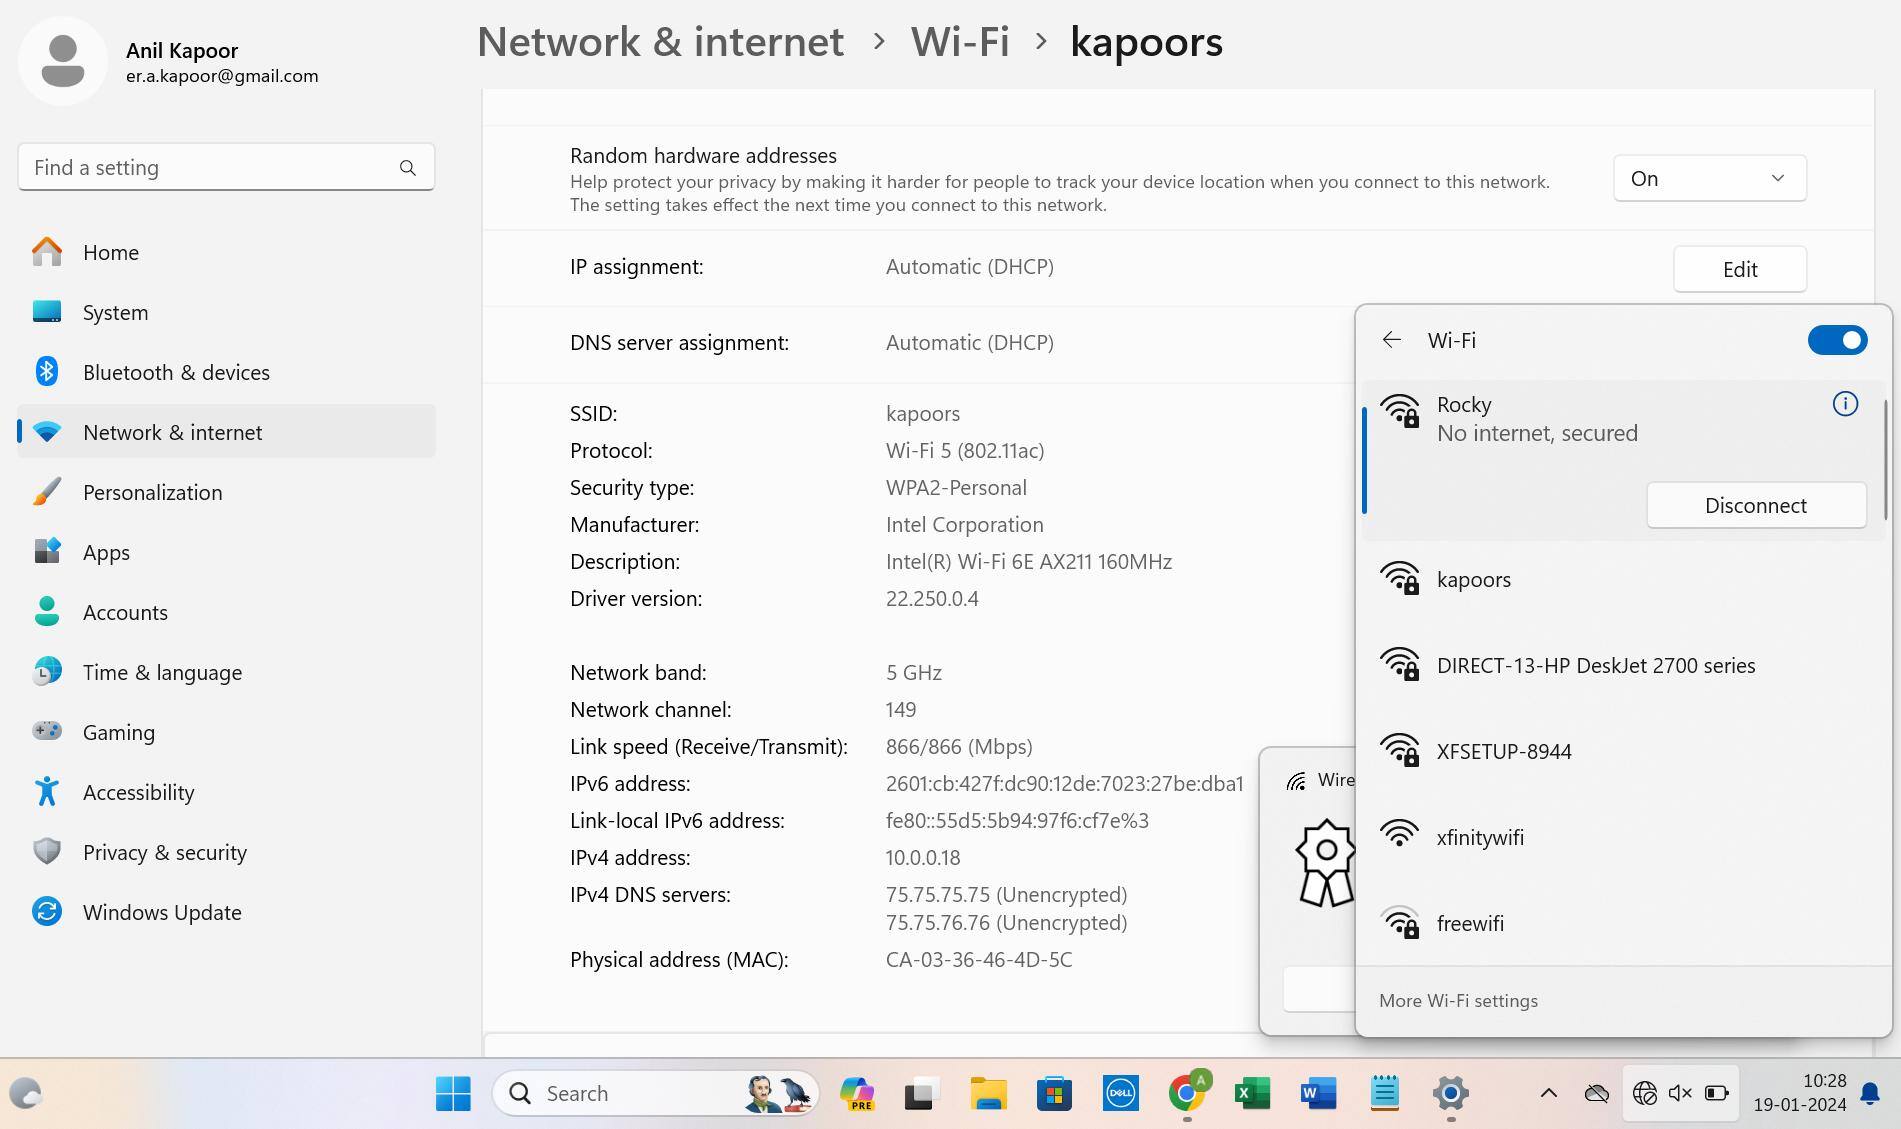Click the back arrow in Wi-Fi flyout
Screen dimensions: 1901x1129
(1391, 340)
